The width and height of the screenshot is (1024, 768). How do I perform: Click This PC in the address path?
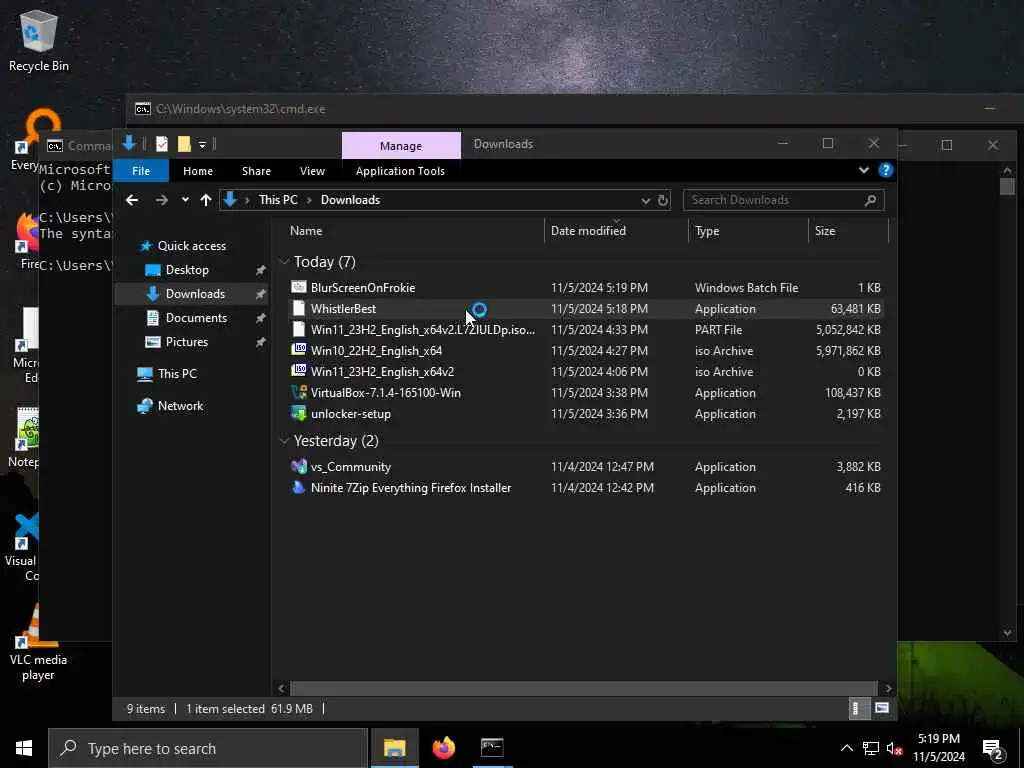click(x=278, y=200)
